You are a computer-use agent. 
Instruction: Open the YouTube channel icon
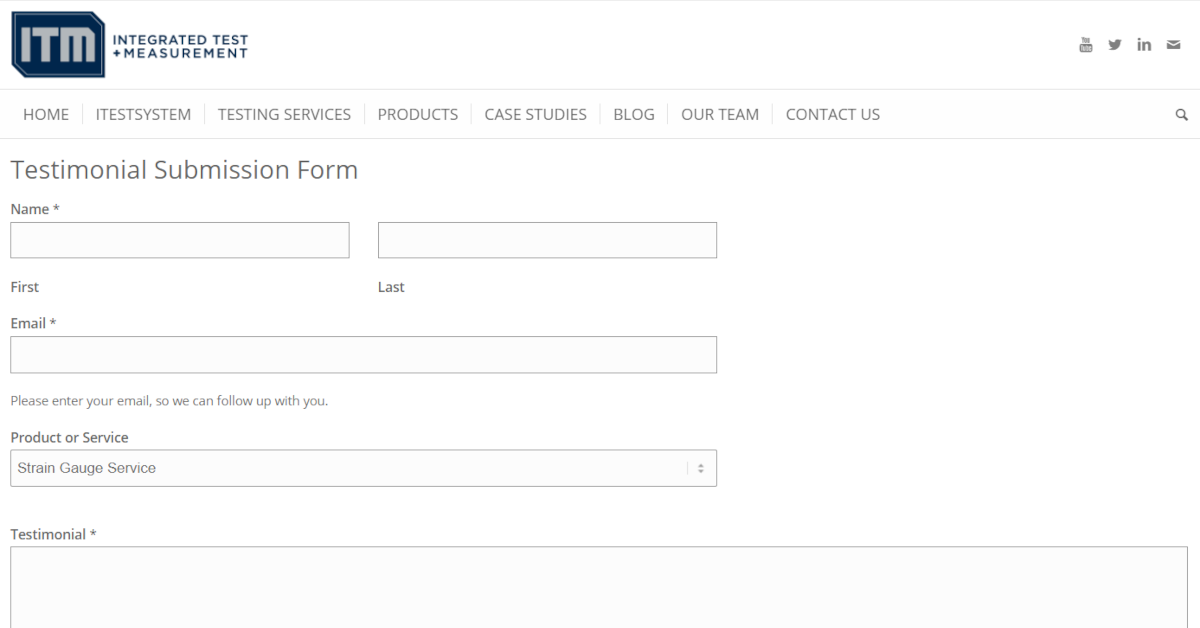(x=1085, y=44)
